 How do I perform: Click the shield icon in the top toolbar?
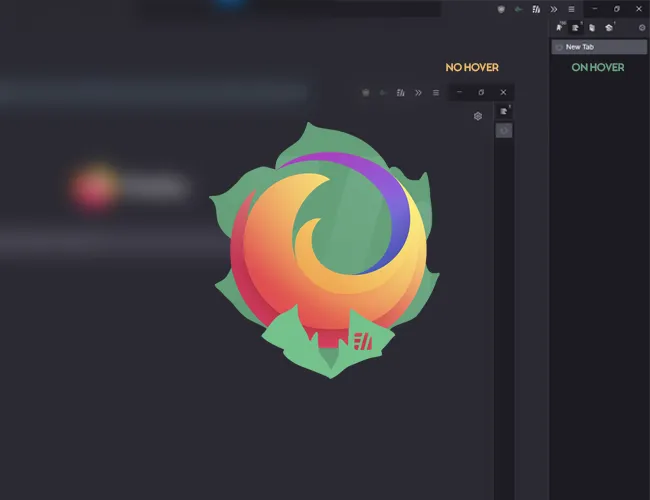(501, 9)
